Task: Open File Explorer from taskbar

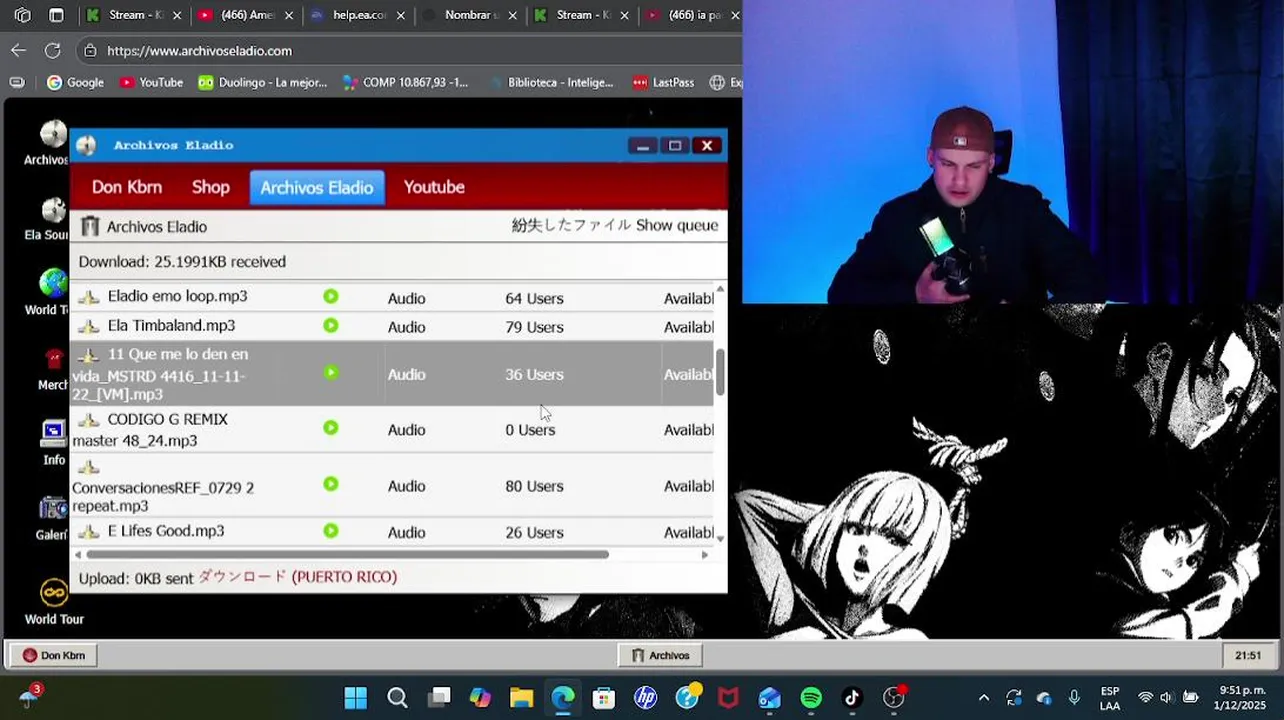Action: 521,698
